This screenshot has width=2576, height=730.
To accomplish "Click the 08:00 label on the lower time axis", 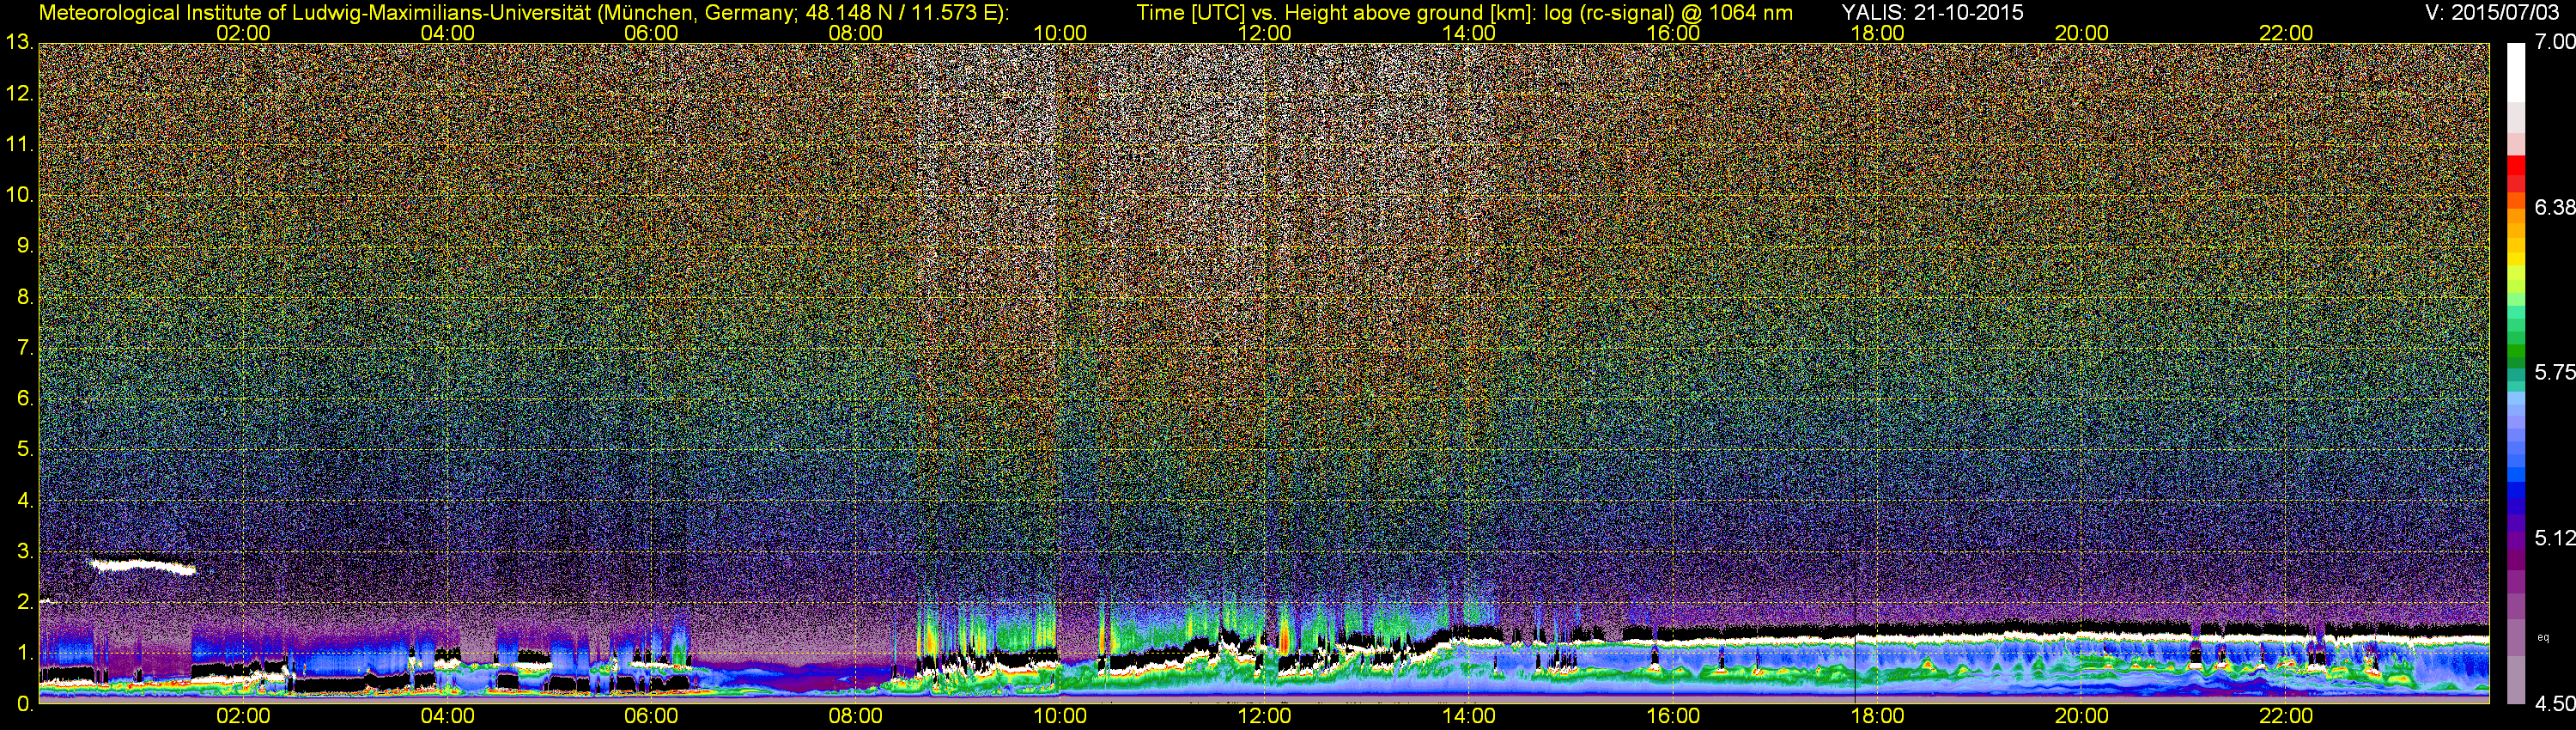I will 855,716.
